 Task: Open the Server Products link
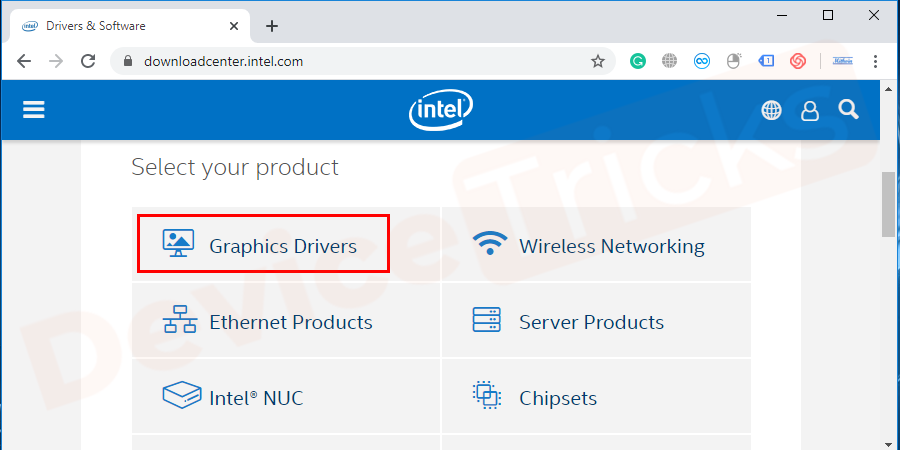(x=591, y=322)
